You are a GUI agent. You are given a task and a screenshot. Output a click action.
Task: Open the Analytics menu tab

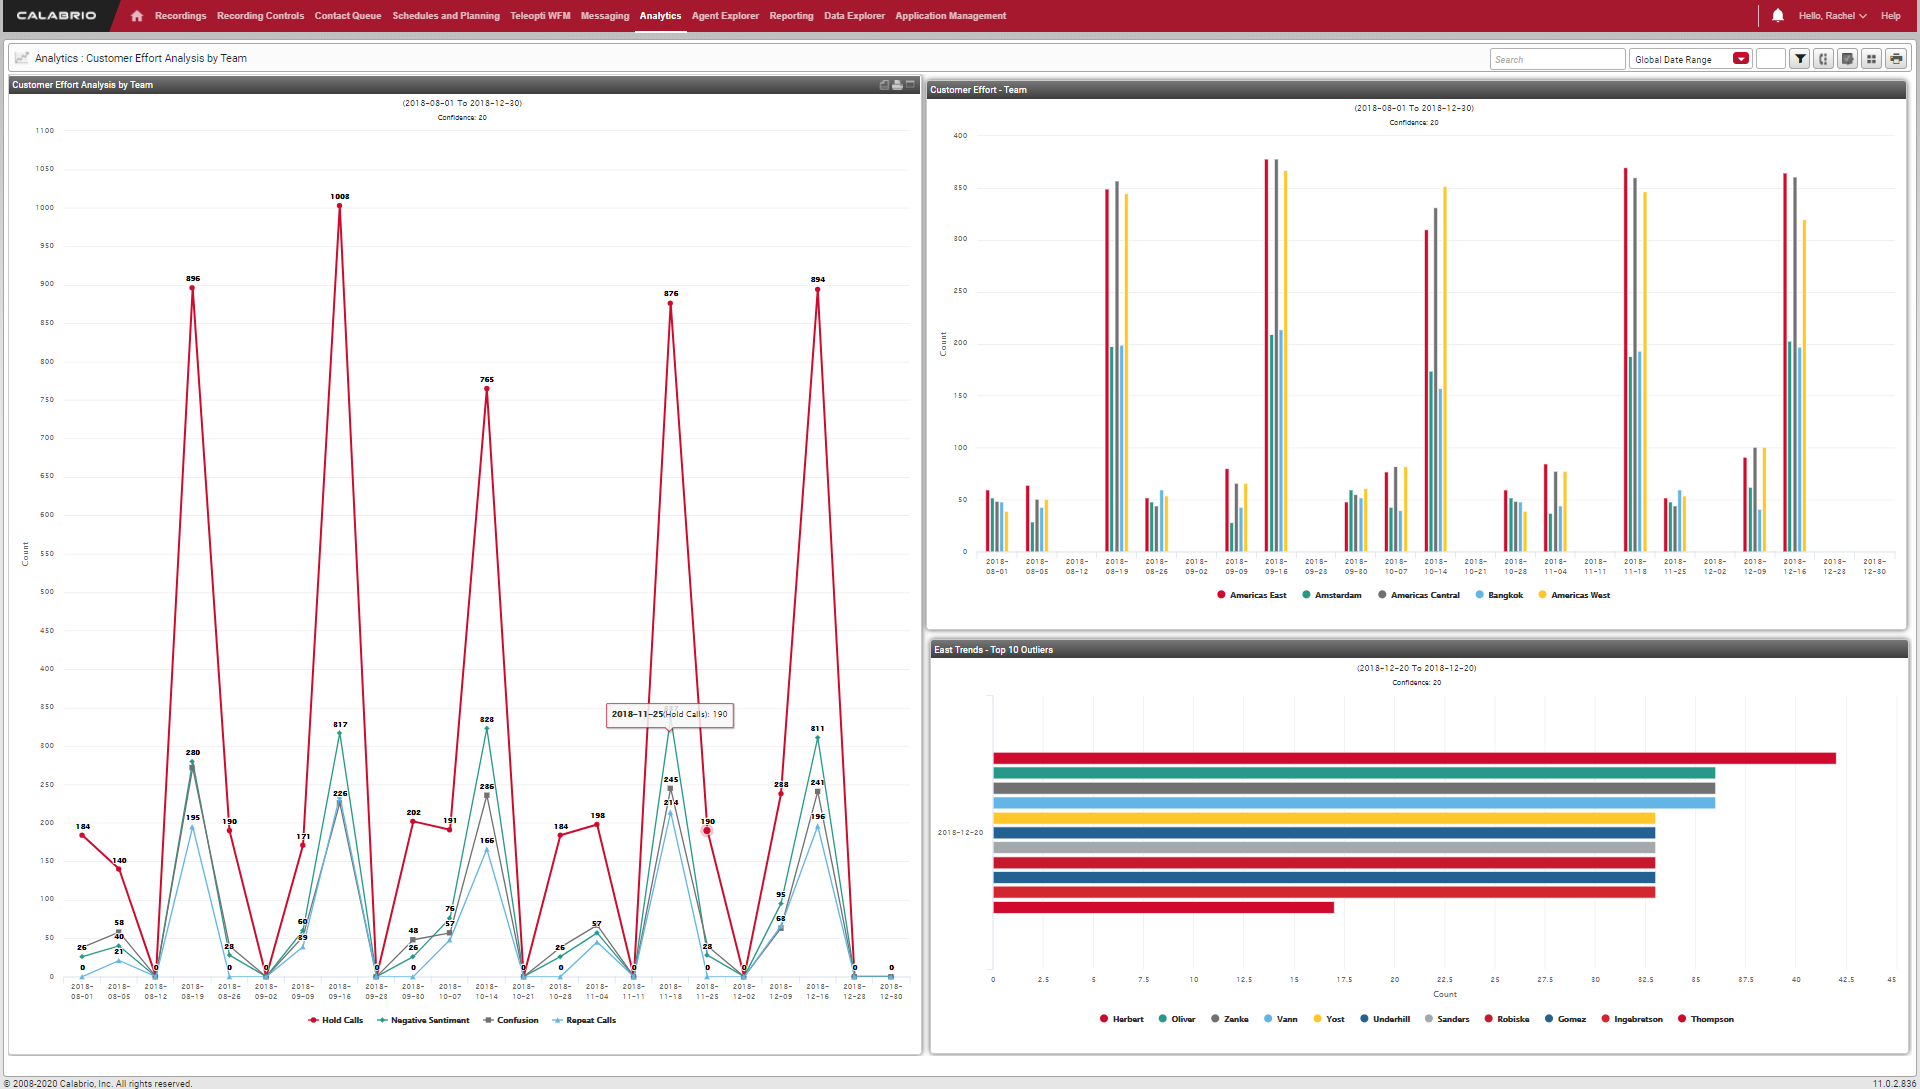pyautogui.click(x=660, y=16)
